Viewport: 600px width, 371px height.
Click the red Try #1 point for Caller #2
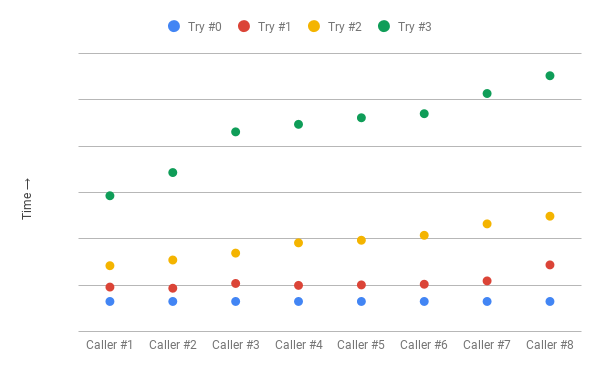[173, 288]
